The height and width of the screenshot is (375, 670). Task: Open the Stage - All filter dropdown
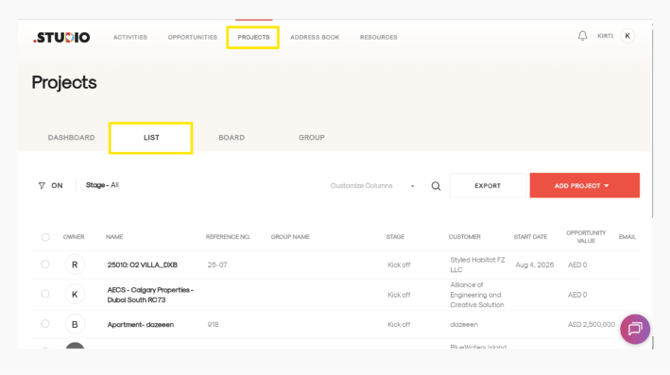[102, 185]
